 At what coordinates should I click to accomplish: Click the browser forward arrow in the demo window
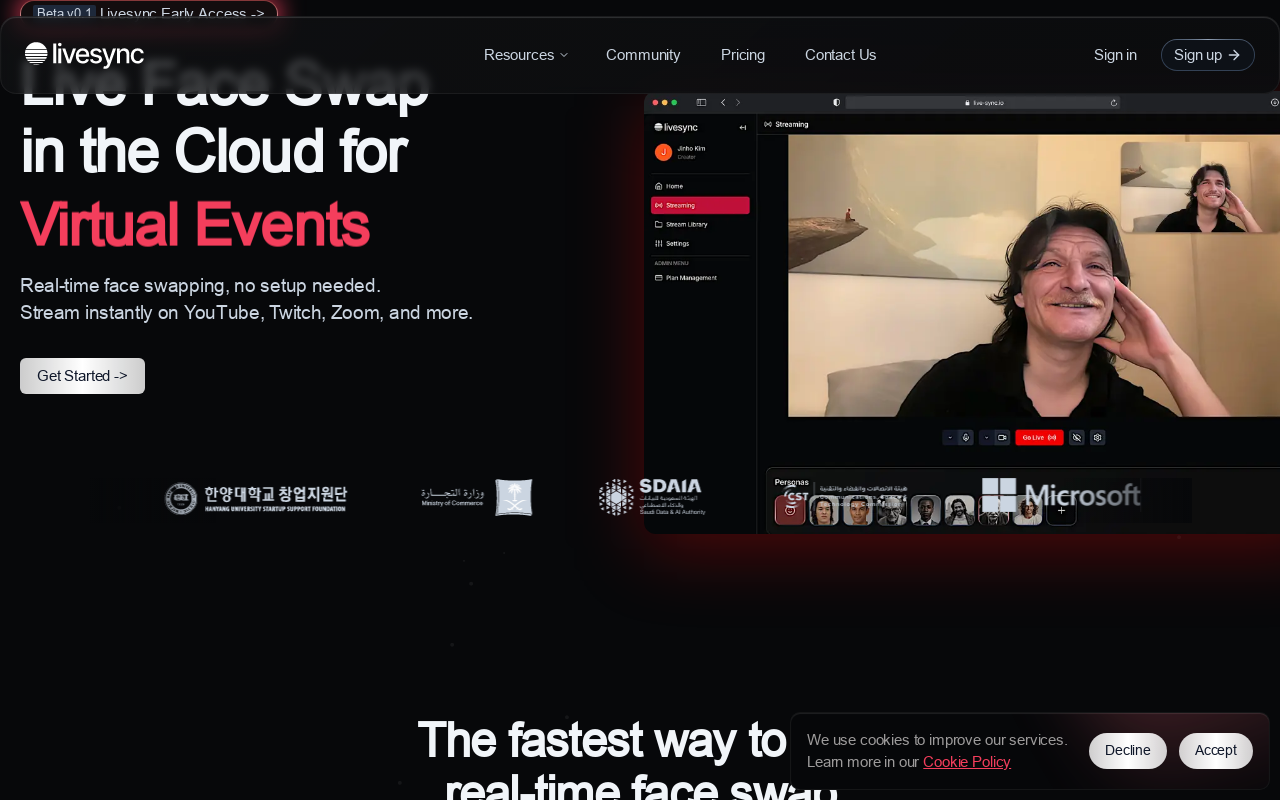tap(738, 102)
